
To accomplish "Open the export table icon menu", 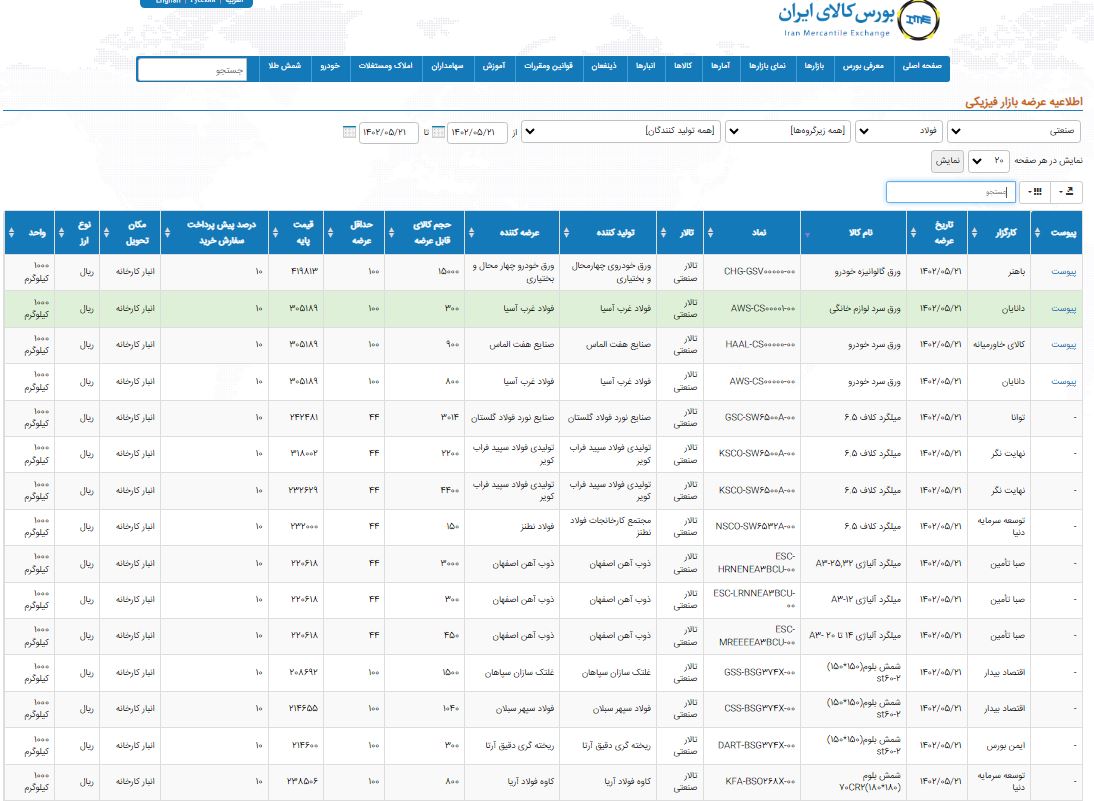I will (x=1066, y=191).
